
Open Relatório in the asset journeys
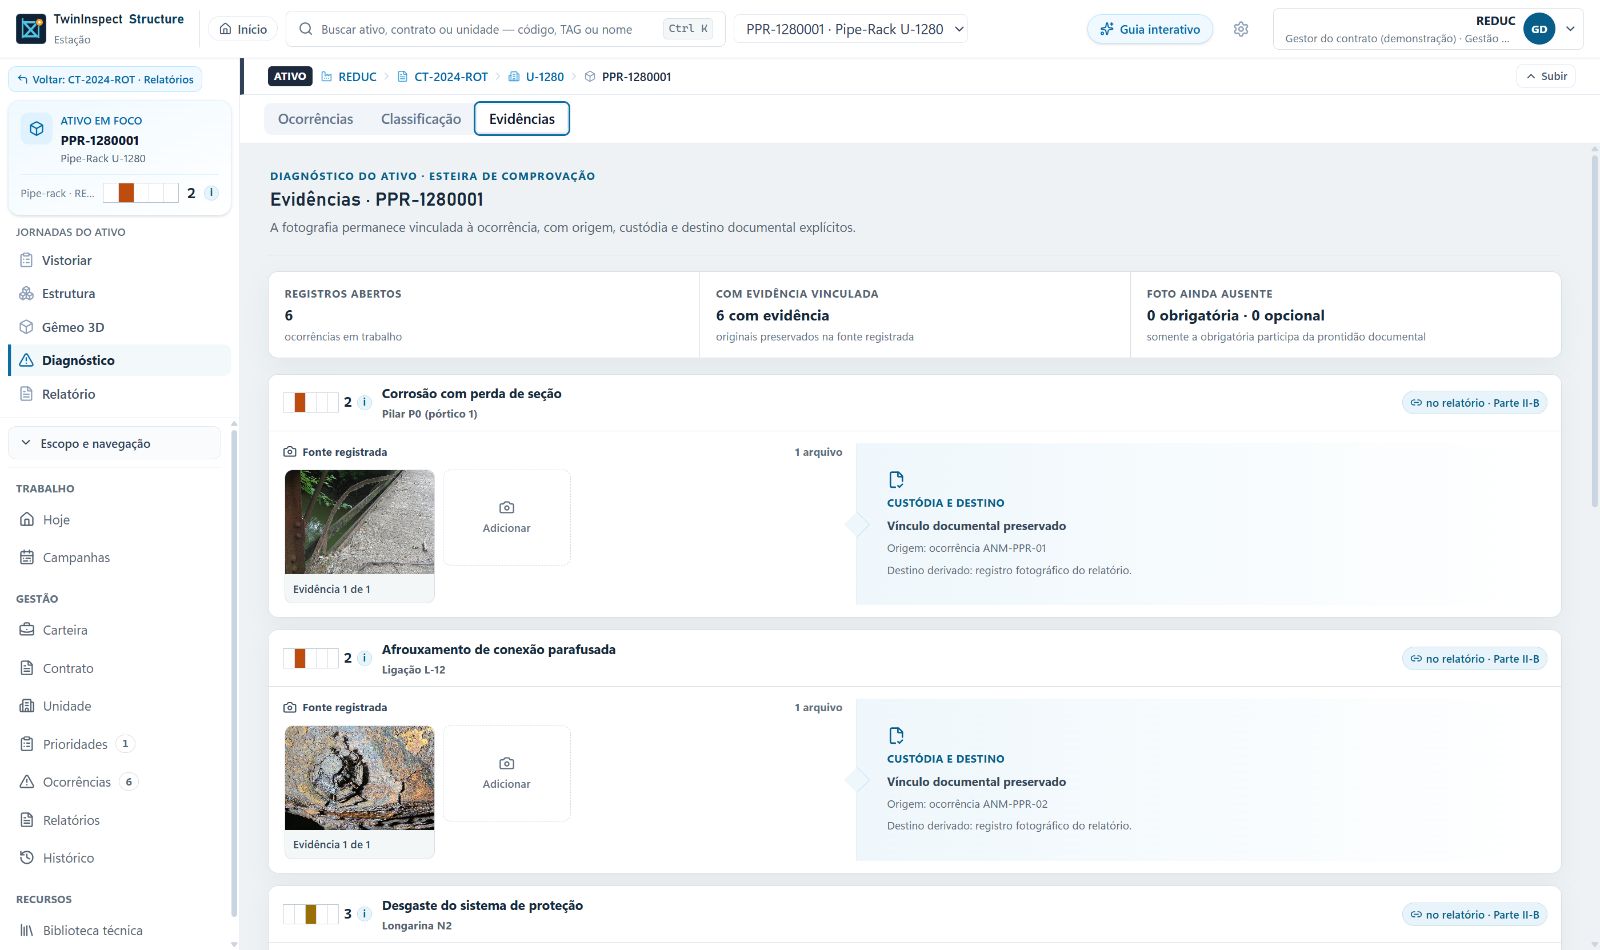[119, 394]
